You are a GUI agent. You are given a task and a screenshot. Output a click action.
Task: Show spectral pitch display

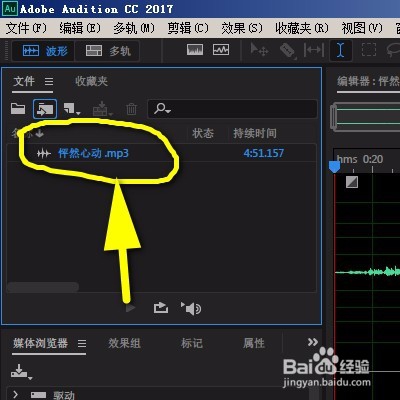221,50
